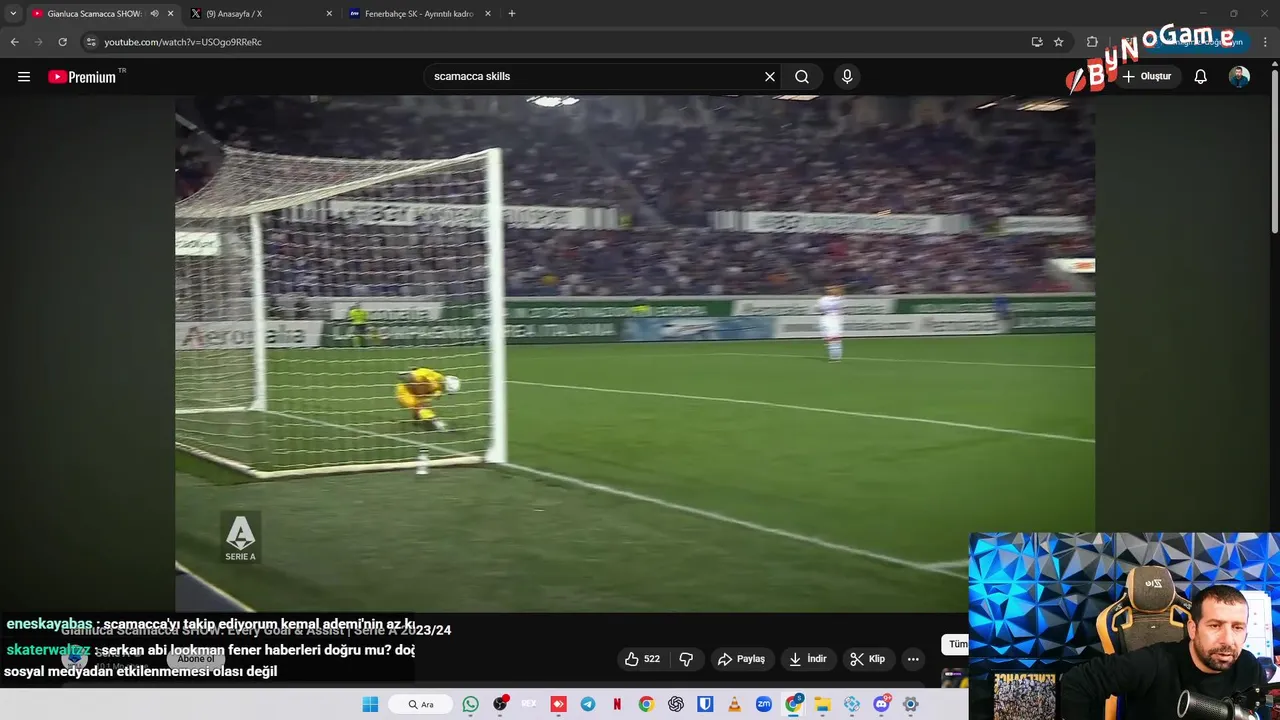Go back in browser history
The width and height of the screenshot is (1280, 720).
[14, 42]
